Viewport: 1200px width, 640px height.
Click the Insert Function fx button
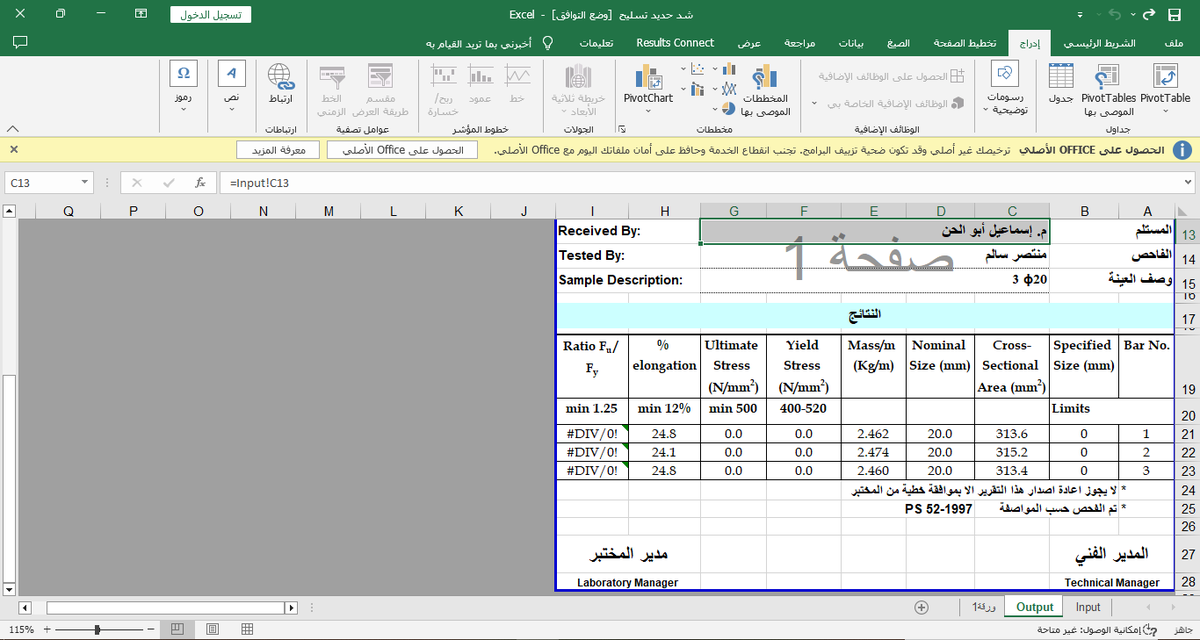[200, 183]
